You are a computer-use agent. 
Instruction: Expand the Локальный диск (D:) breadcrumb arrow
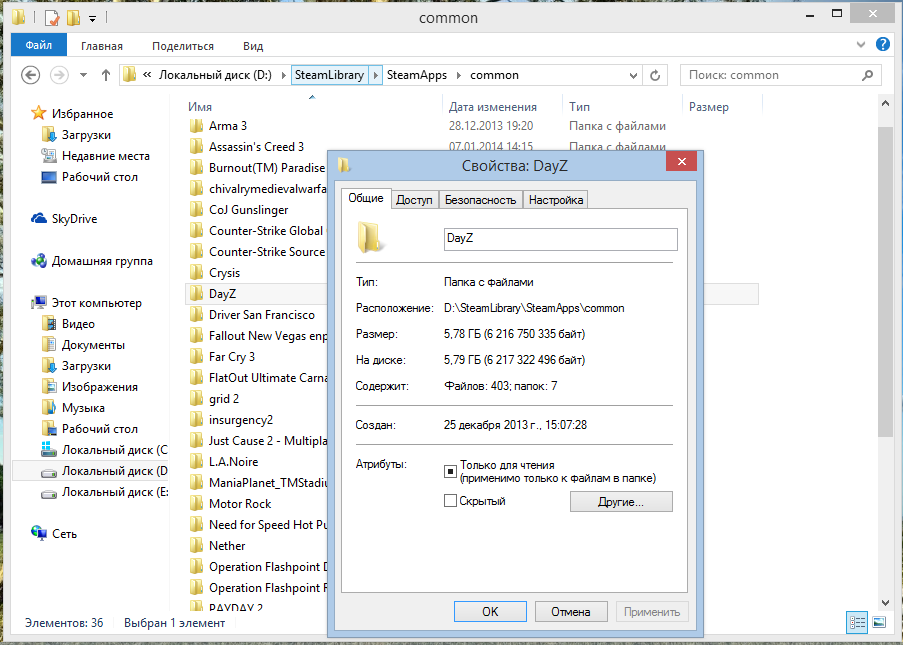click(x=283, y=75)
